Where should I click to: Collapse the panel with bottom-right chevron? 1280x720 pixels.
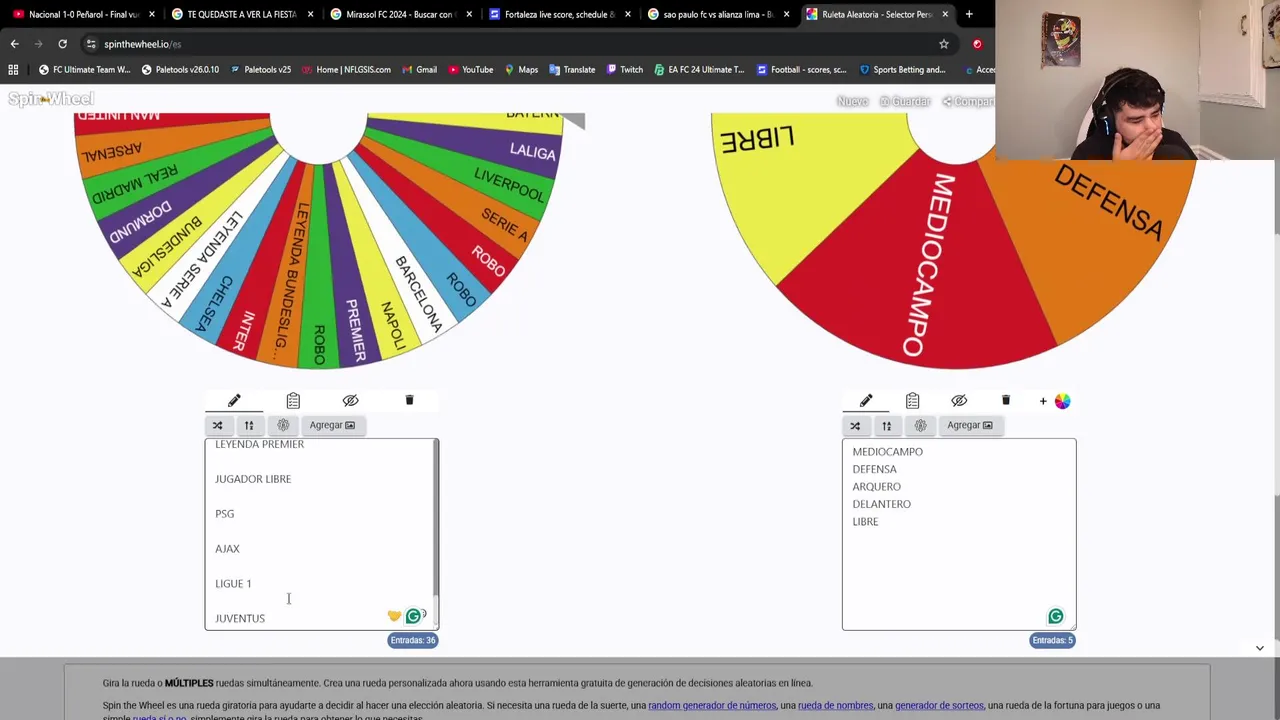click(x=1259, y=648)
